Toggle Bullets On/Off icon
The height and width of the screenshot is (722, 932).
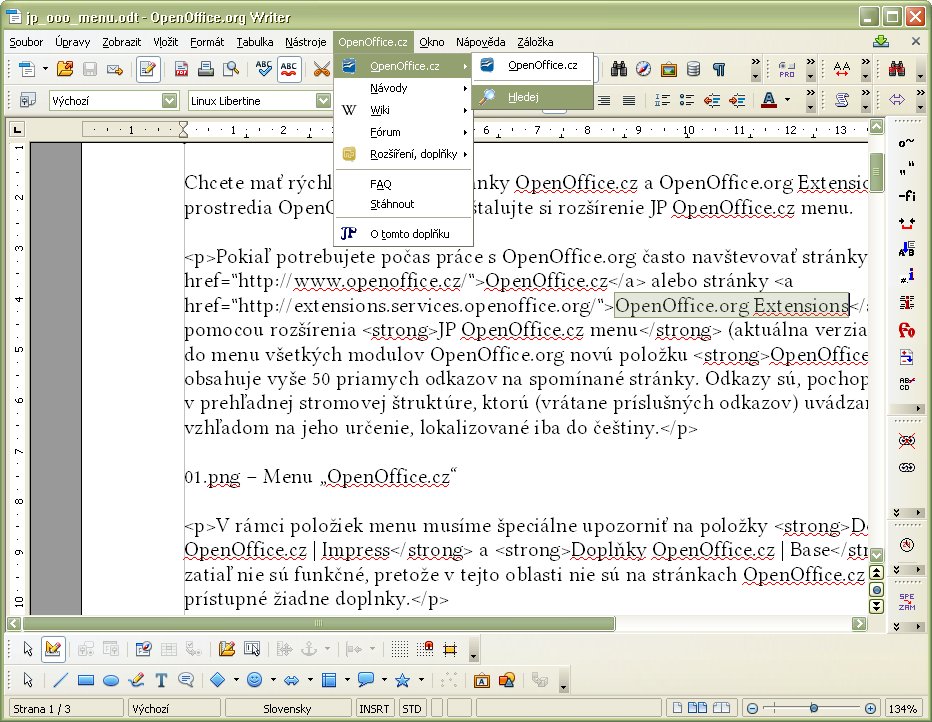point(687,100)
